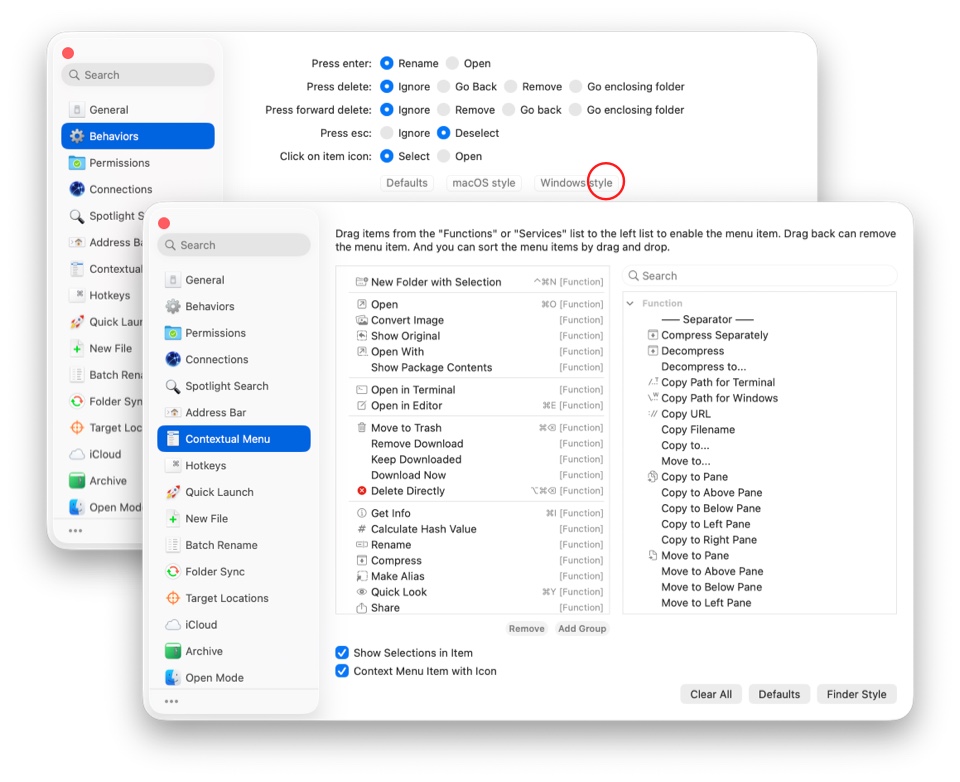Viewport: 960px width, 782px height.
Task: Click the Hotkeys icon in front sidebar
Action: click(x=173, y=465)
